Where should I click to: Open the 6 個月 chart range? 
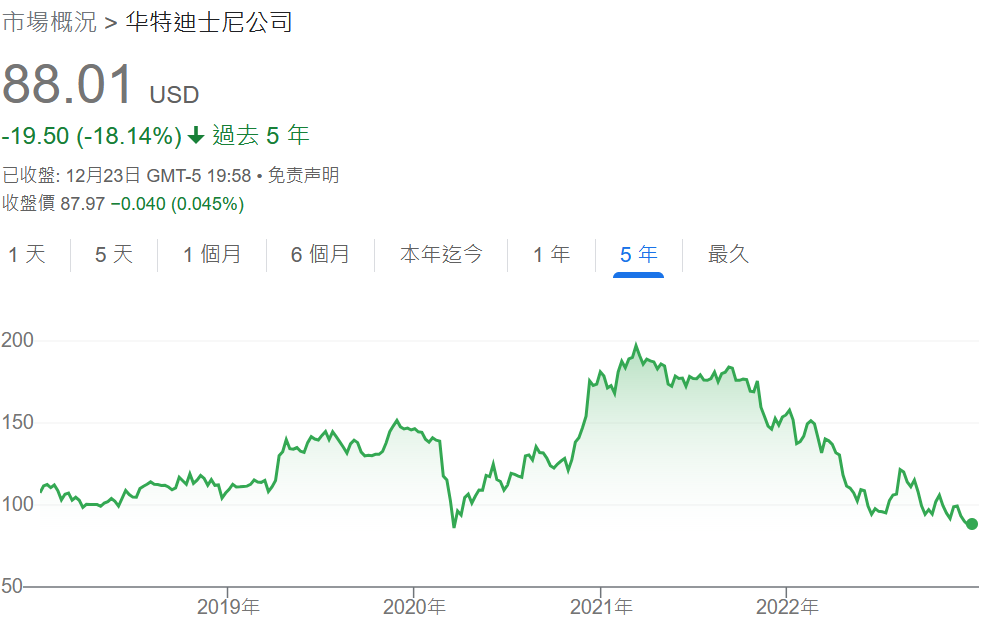pos(320,254)
